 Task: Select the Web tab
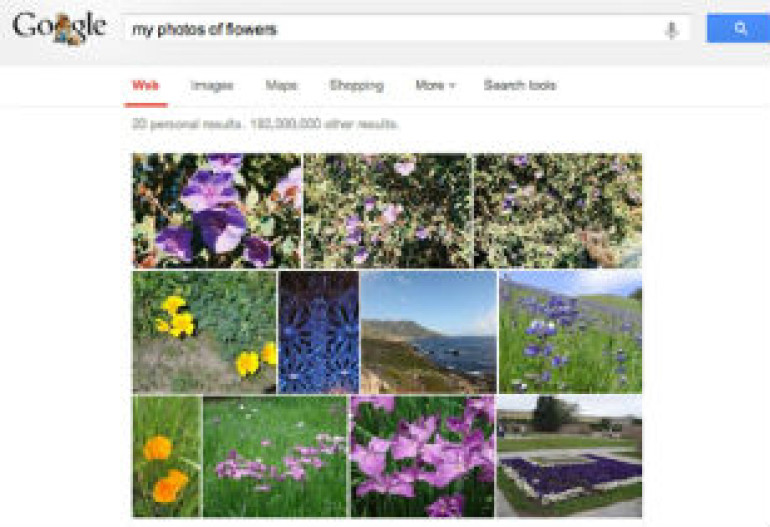[145, 85]
